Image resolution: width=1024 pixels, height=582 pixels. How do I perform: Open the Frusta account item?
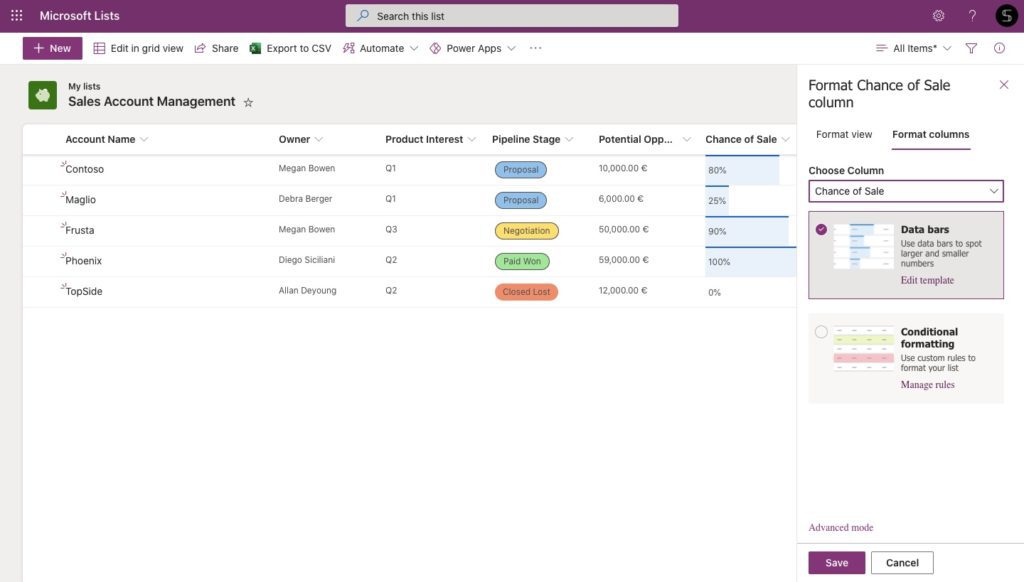[80, 231]
